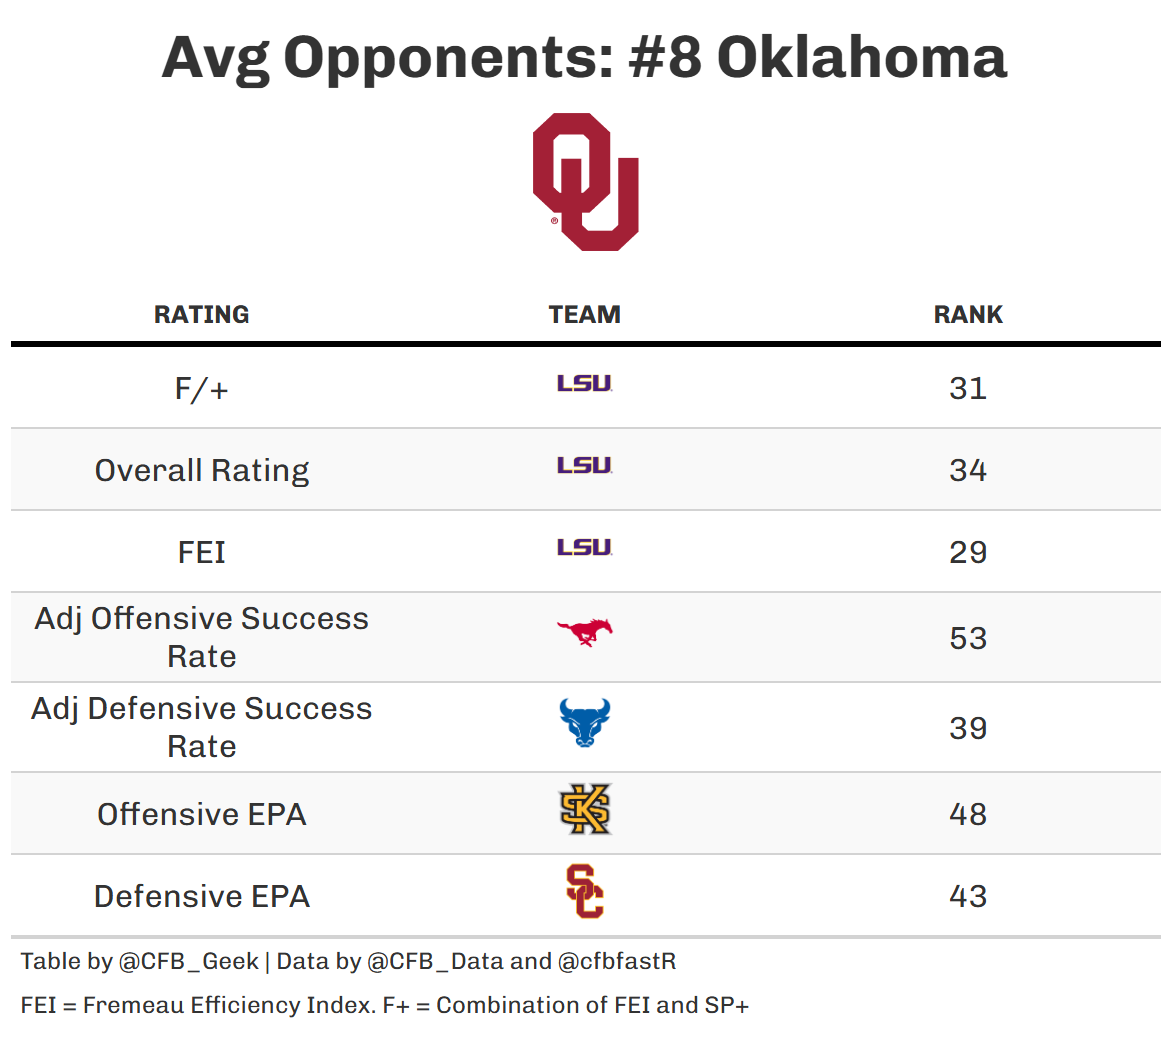Screen dimensions: 1170x1040
Task: Click the Adj Defensive Success Rate label
Action: (202, 727)
